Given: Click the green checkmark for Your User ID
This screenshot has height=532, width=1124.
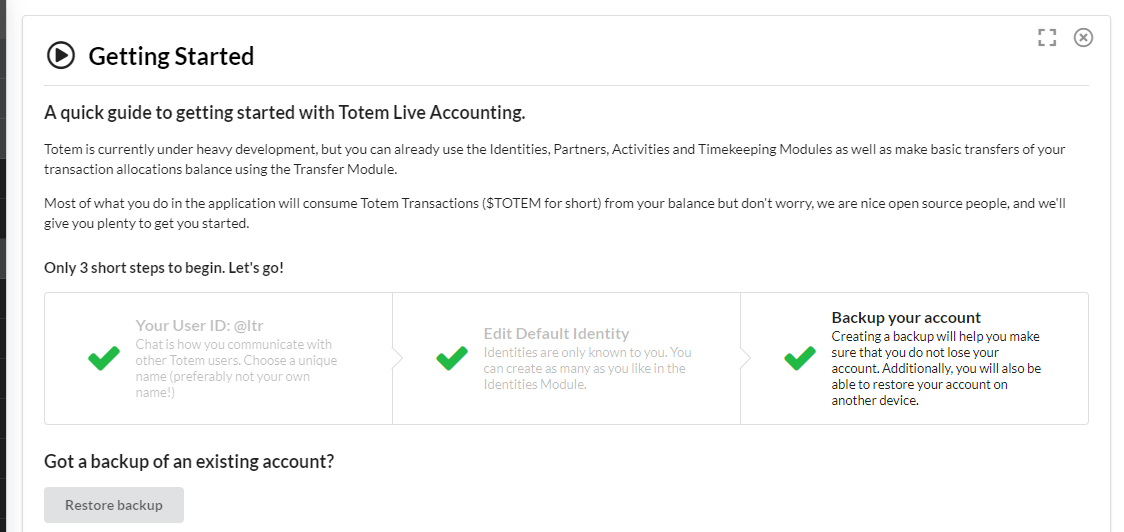Looking at the screenshot, I should (x=104, y=359).
